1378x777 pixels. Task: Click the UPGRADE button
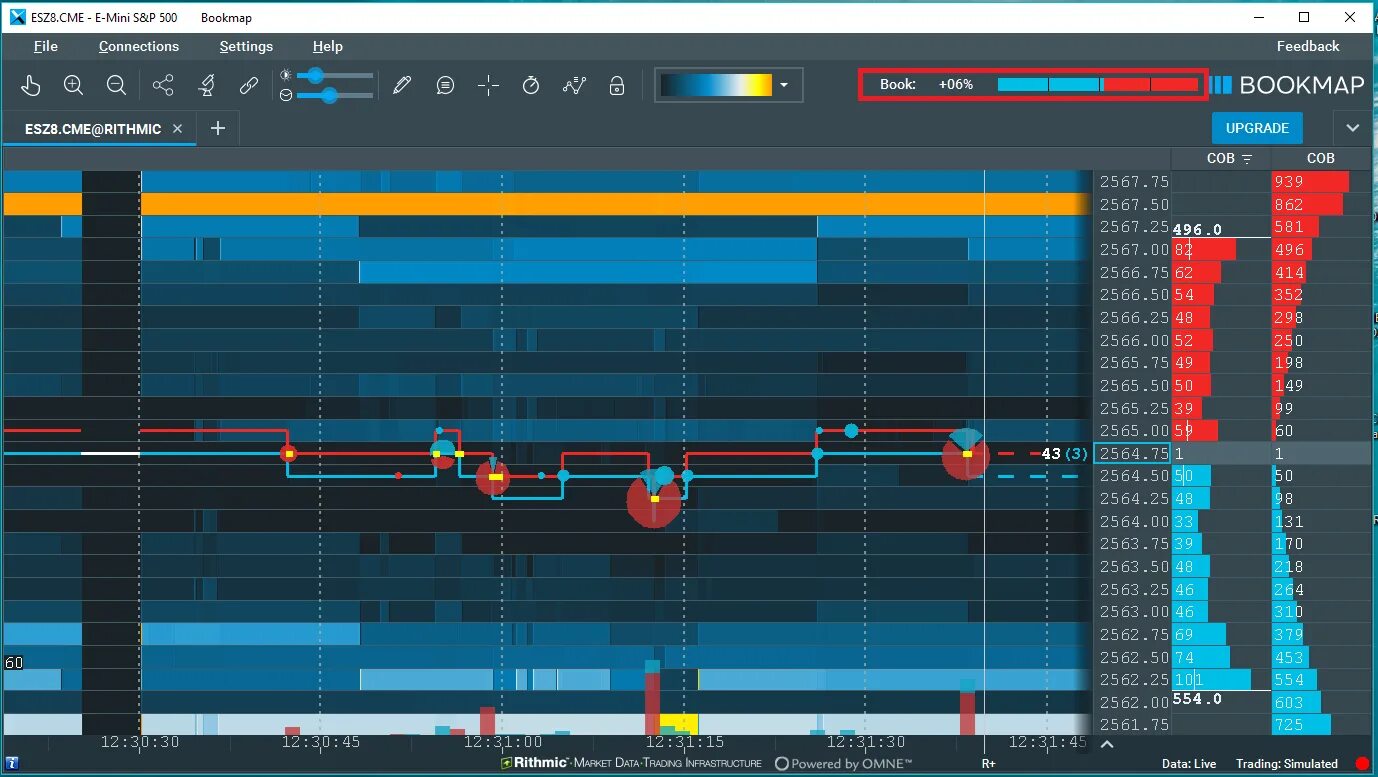(x=1257, y=128)
